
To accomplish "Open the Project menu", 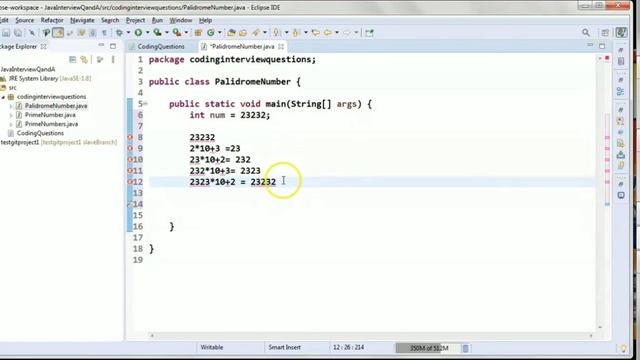I will [135, 20].
